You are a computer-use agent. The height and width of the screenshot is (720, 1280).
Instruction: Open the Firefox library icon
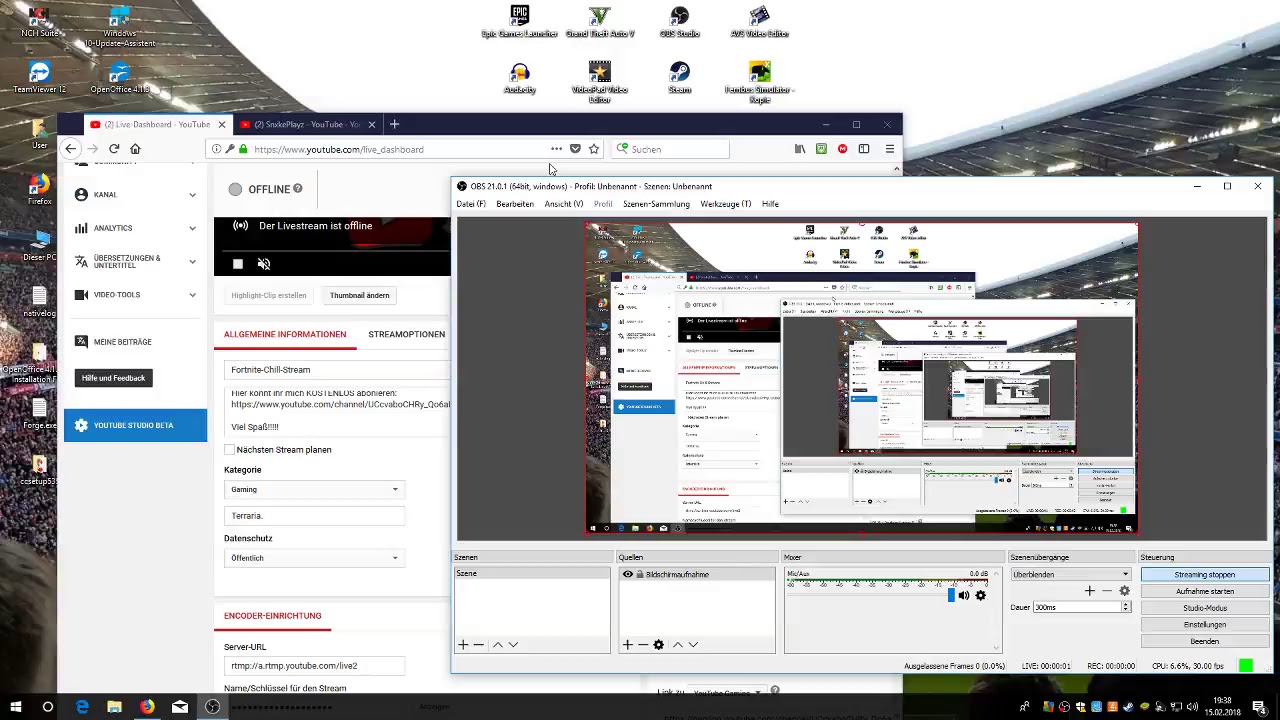(x=799, y=149)
